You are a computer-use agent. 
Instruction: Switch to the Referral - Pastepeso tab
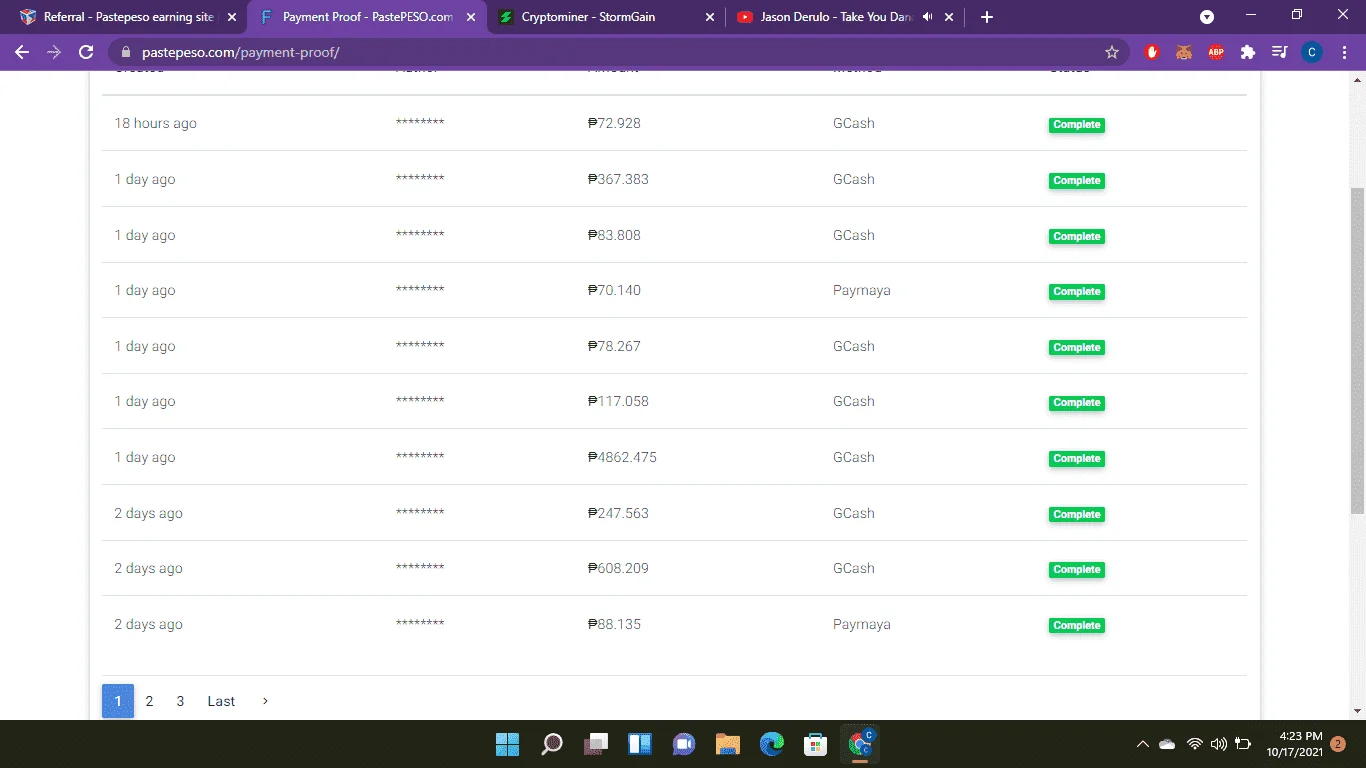click(x=128, y=17)
